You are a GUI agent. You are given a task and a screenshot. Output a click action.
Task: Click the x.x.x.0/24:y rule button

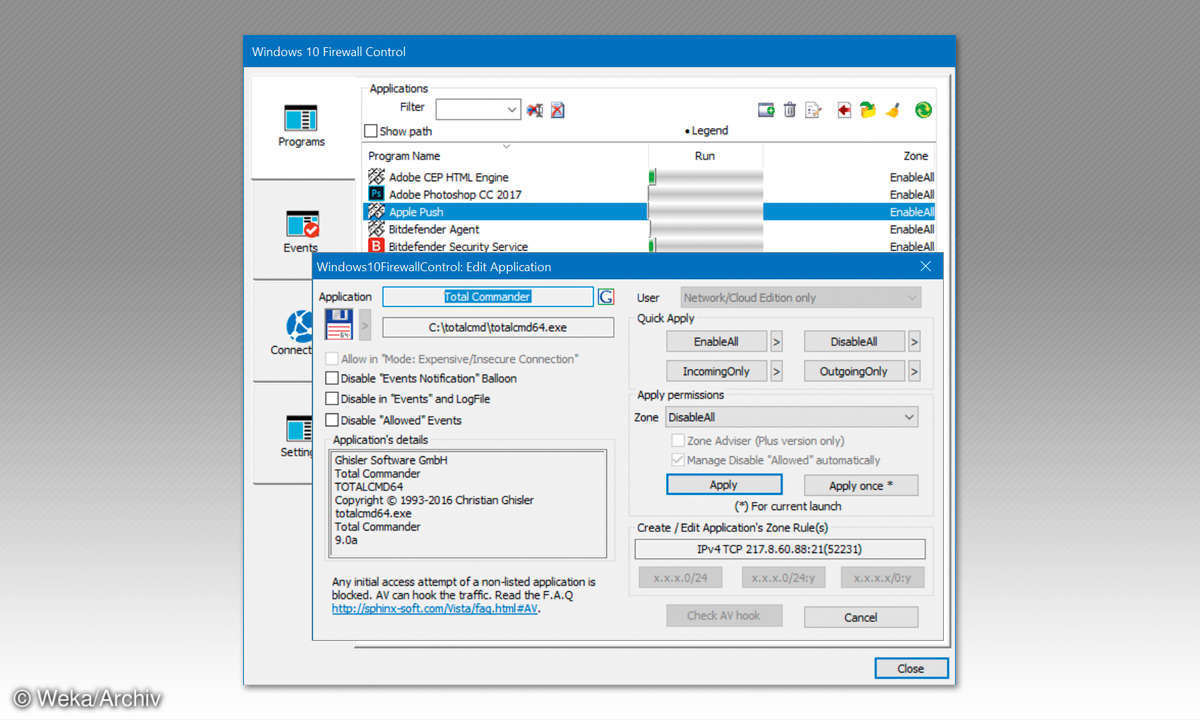pos(783,577)
